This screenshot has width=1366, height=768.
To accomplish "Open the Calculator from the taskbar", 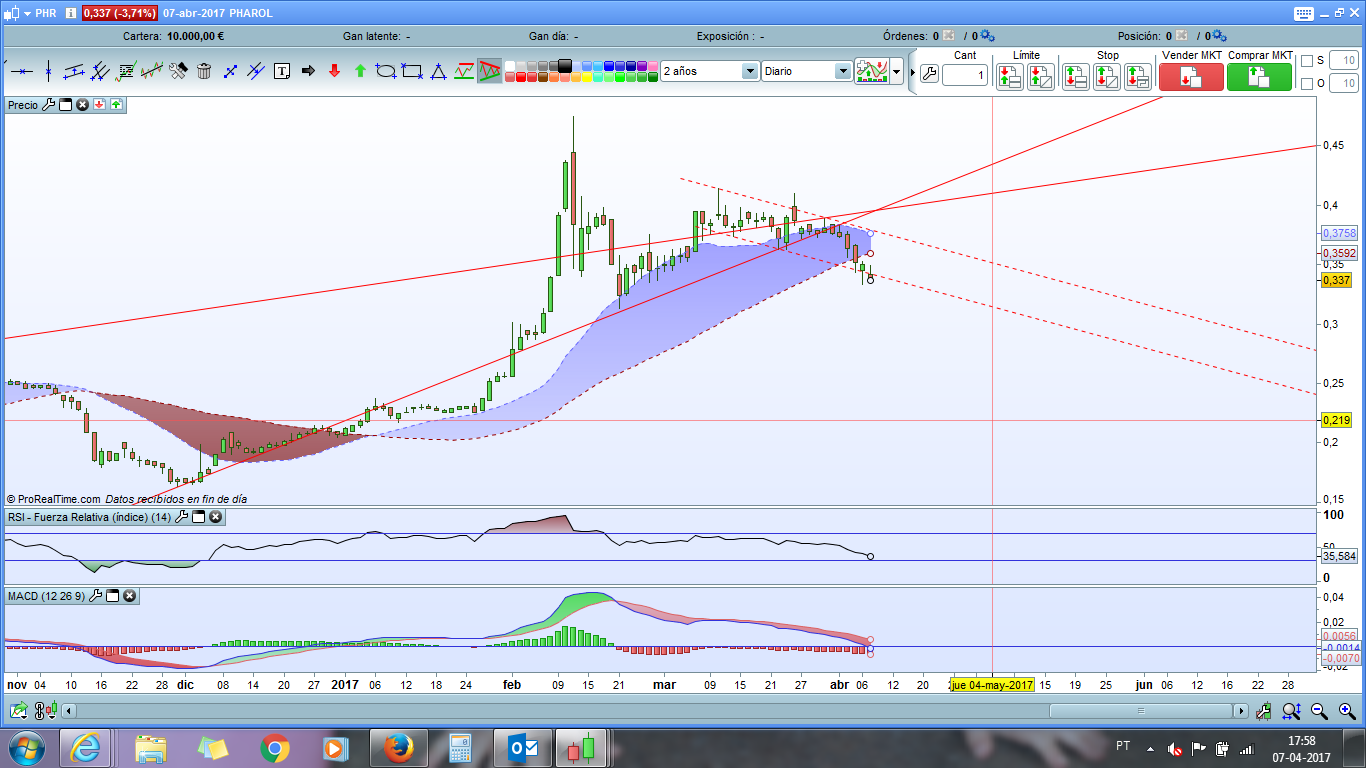I will coord(460,747).
